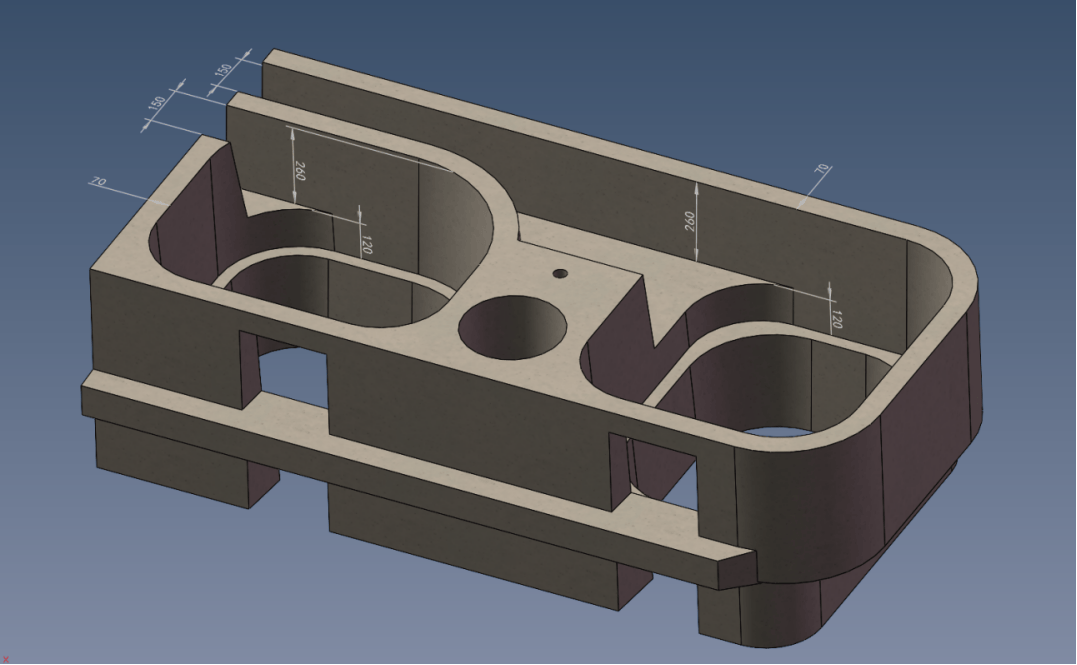Image resolution: width=1077 pixels, height=665 pixels.
Task: Pick the lower 150 dimension label
Action: click(x=157, y=102)
